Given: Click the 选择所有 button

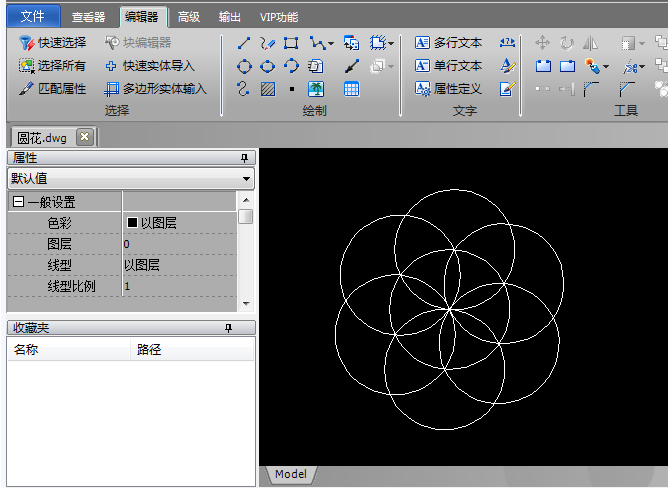Looking at the screenshot, I should pyautogui.click(x=52, y=66).
